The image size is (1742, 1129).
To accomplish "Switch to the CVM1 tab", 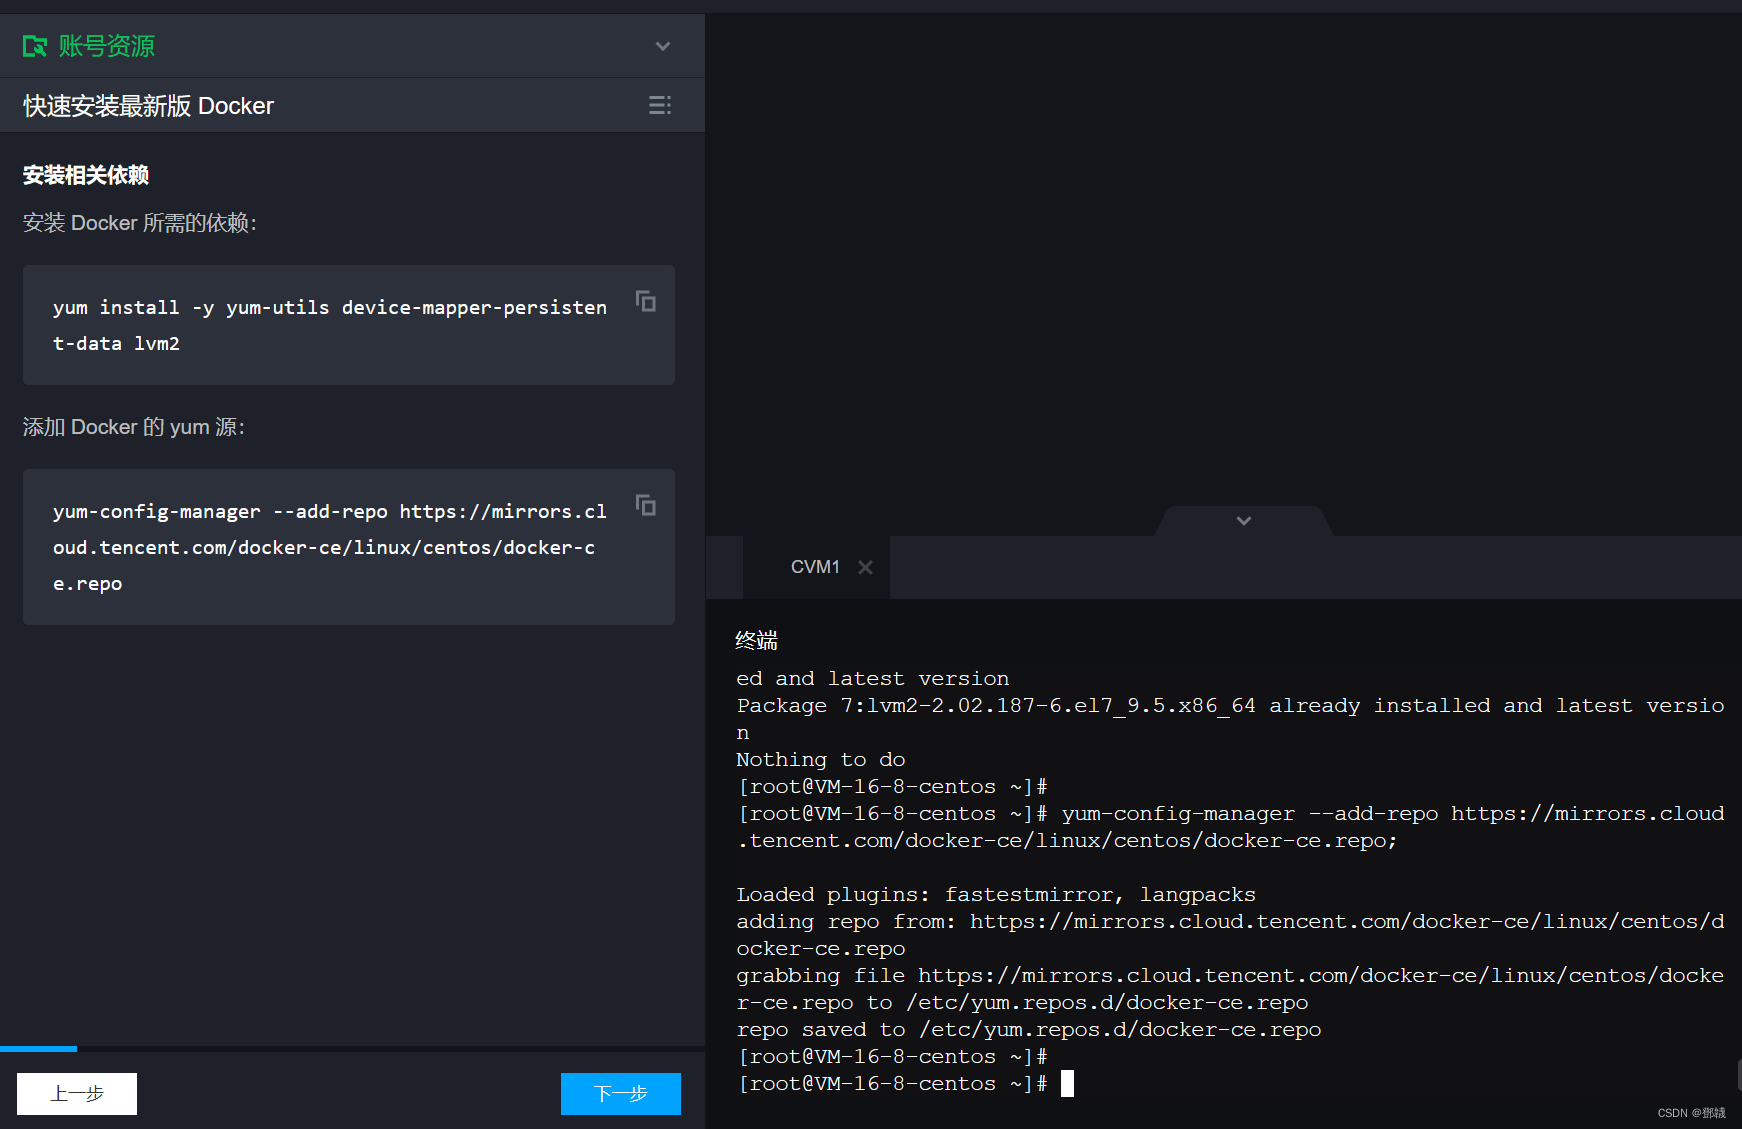I will click(815, 567).
